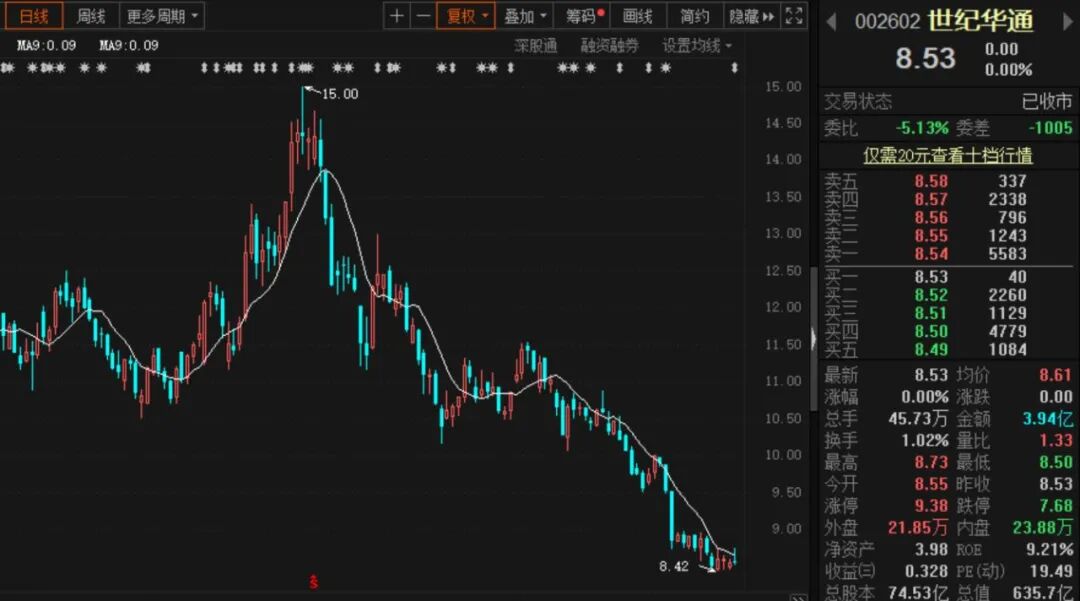The image size is (1080, 601).
Task: Click the panel collapse handle beside chart
Action: [813, 338]
